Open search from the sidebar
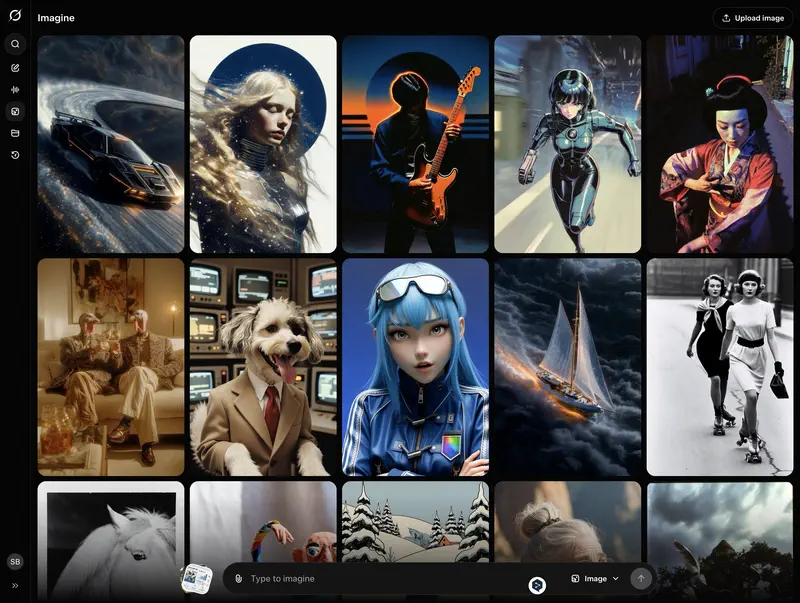Screen dimensions: 800x603 15,44
